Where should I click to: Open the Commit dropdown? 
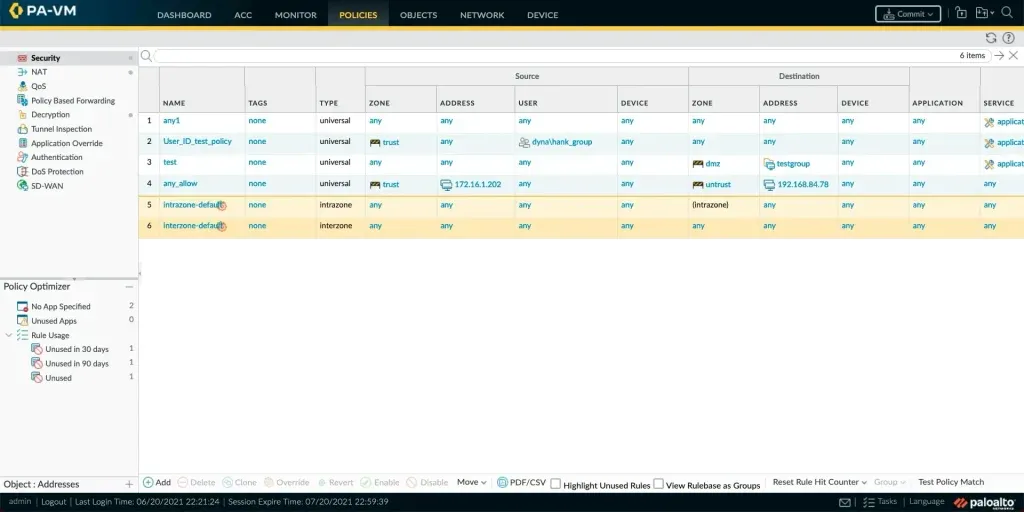click(908, 14)
